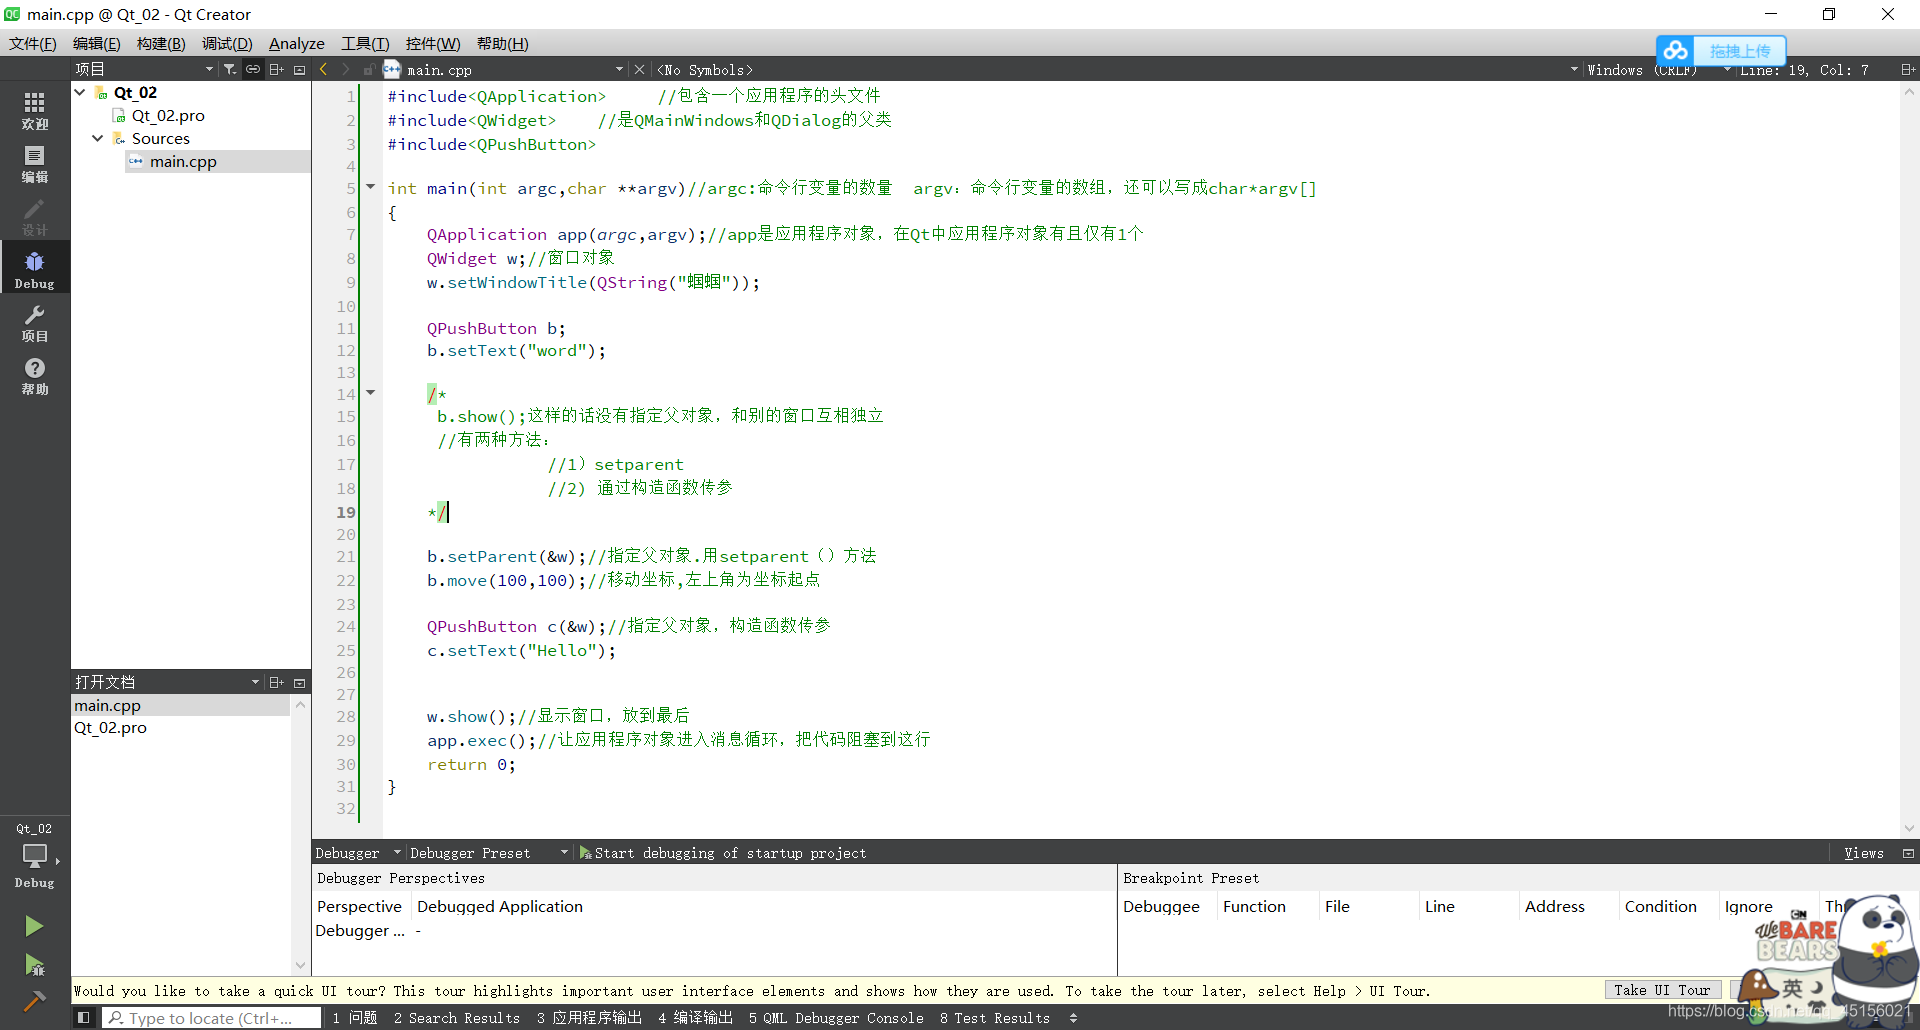Go forward in navigation history
The width and height of the screenshot is (1920, 1030).
[346, 69]
